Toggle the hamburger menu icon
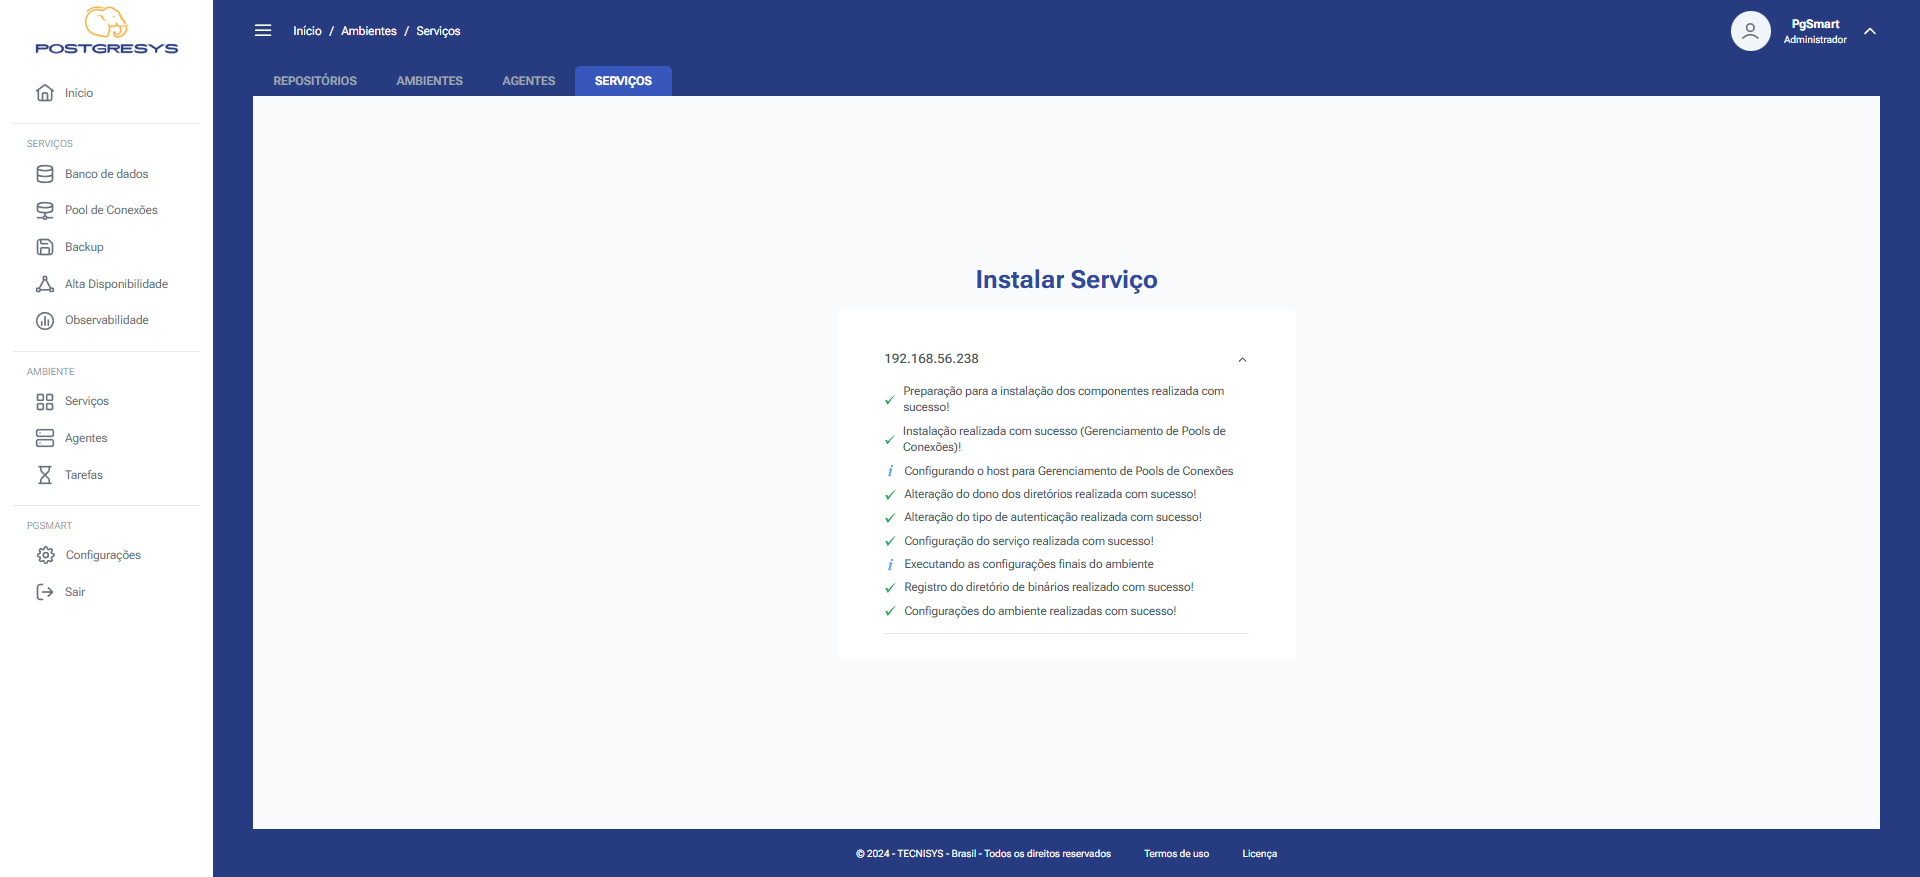The width and height of the screenshot is (1920, 877). (263, 30)
